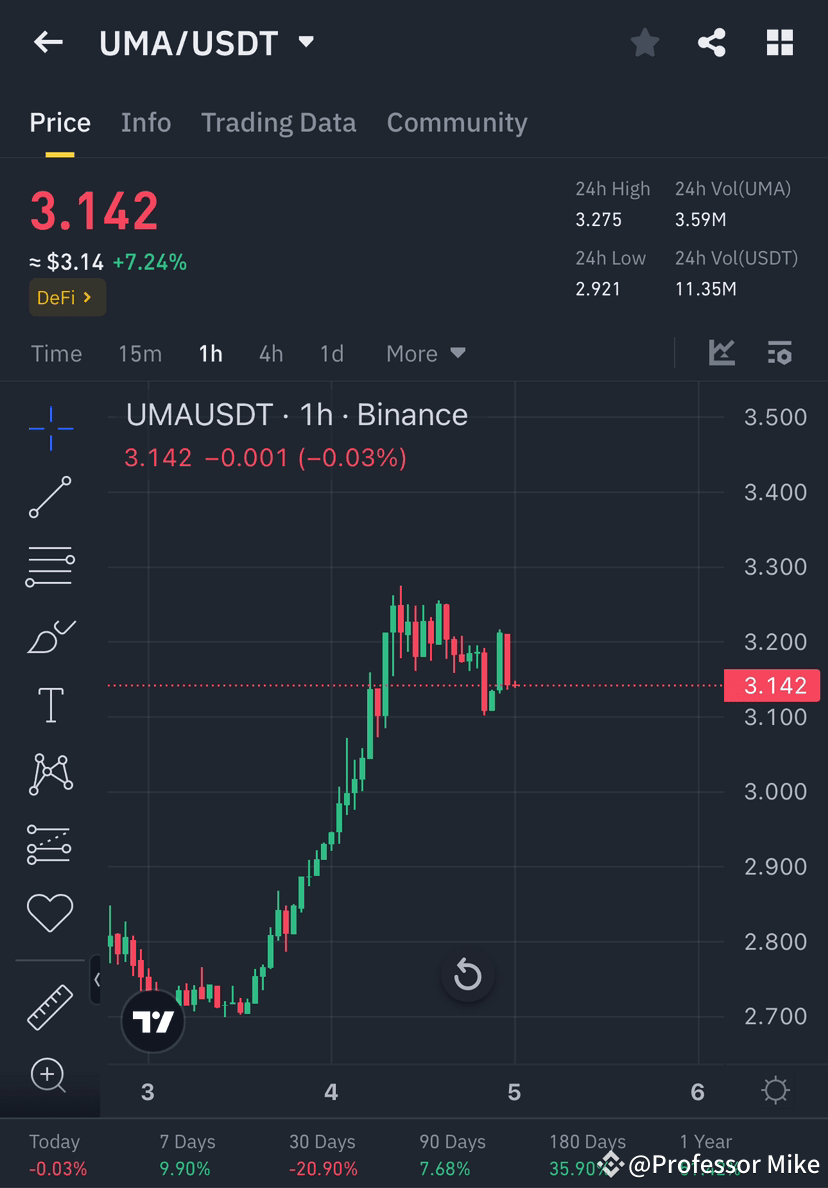Open the favorite drawings heart tool
Image resolution: width=828 pixels, height=1188 pixels.
pyautogui.click(x=50, y=912)
